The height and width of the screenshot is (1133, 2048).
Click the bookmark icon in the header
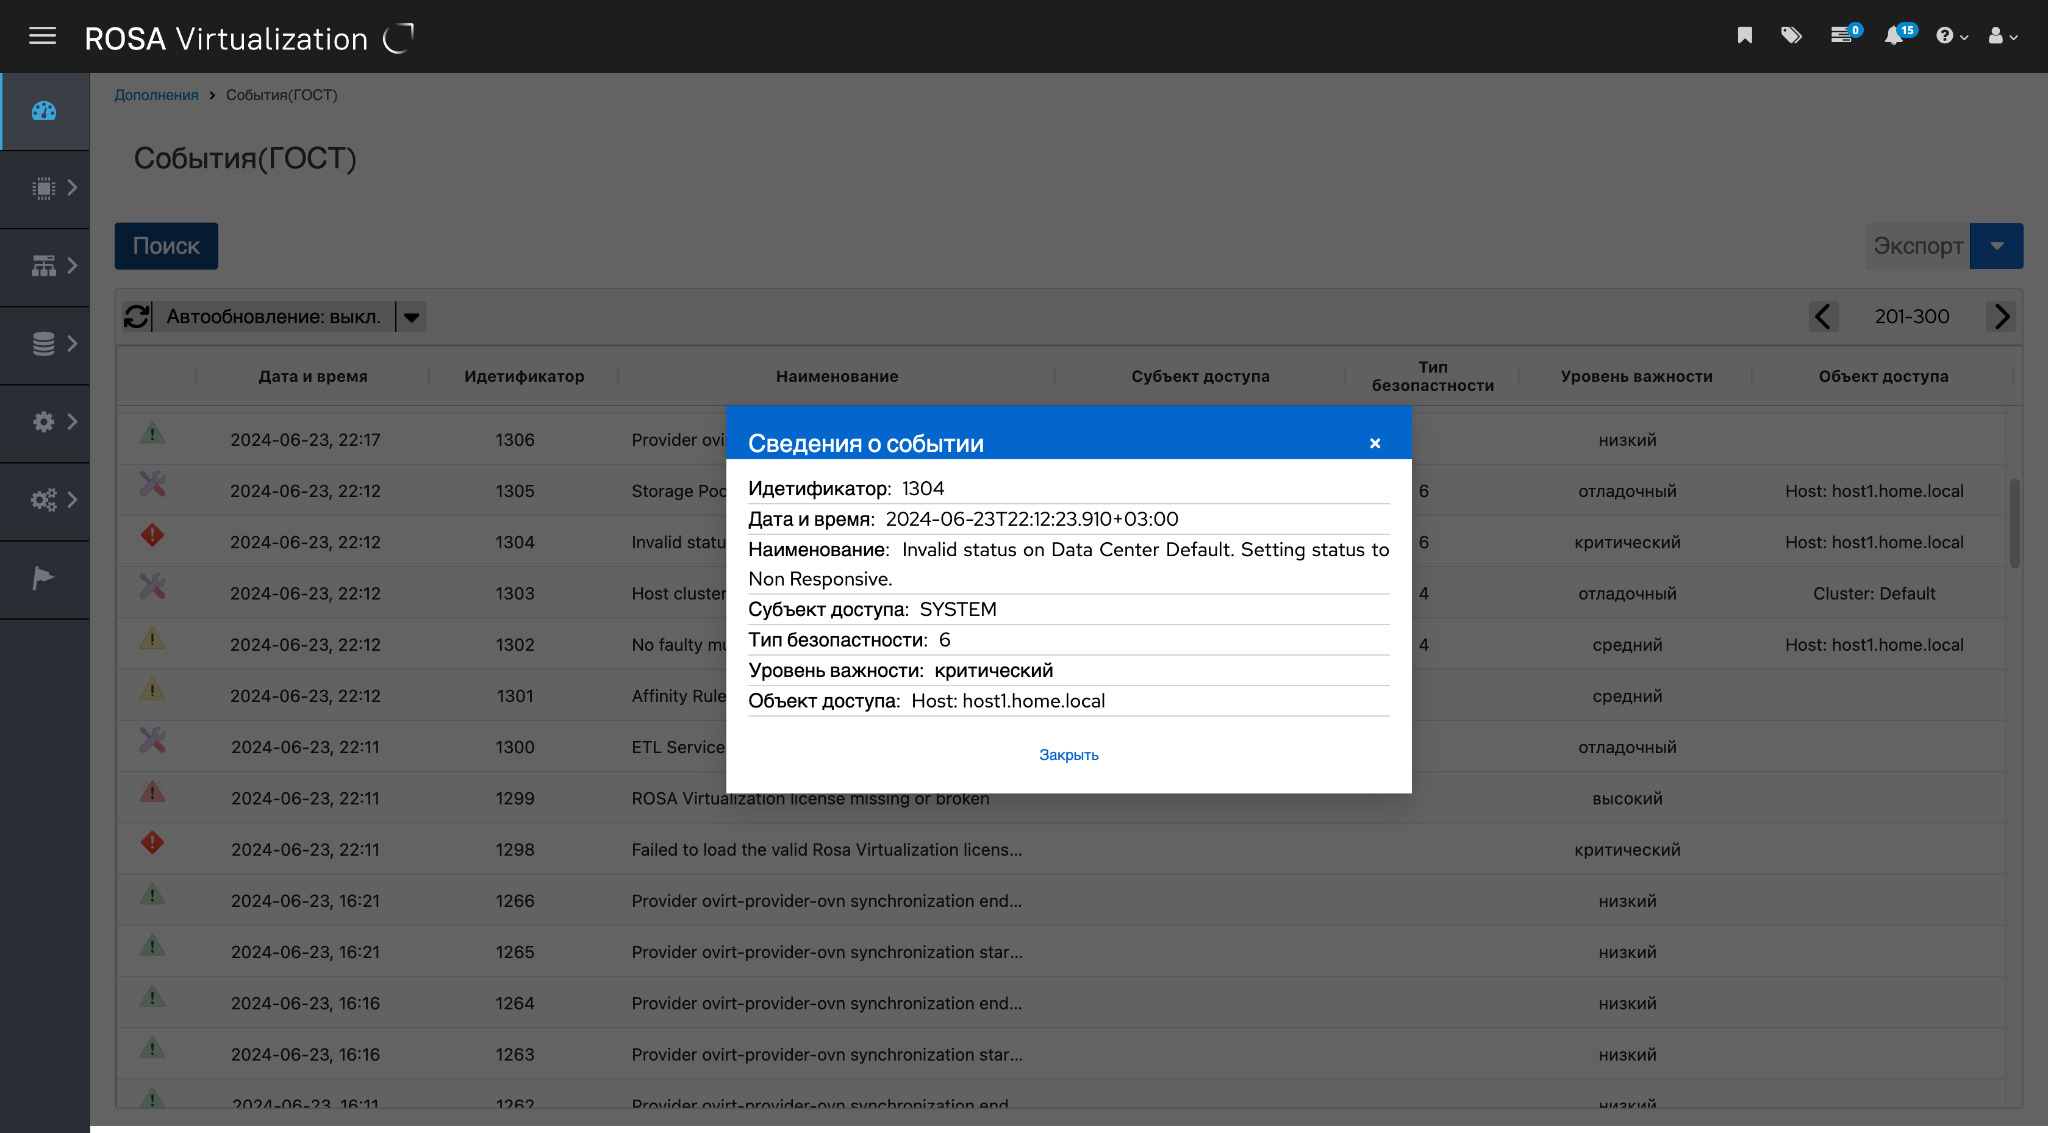pos(1744,36)
